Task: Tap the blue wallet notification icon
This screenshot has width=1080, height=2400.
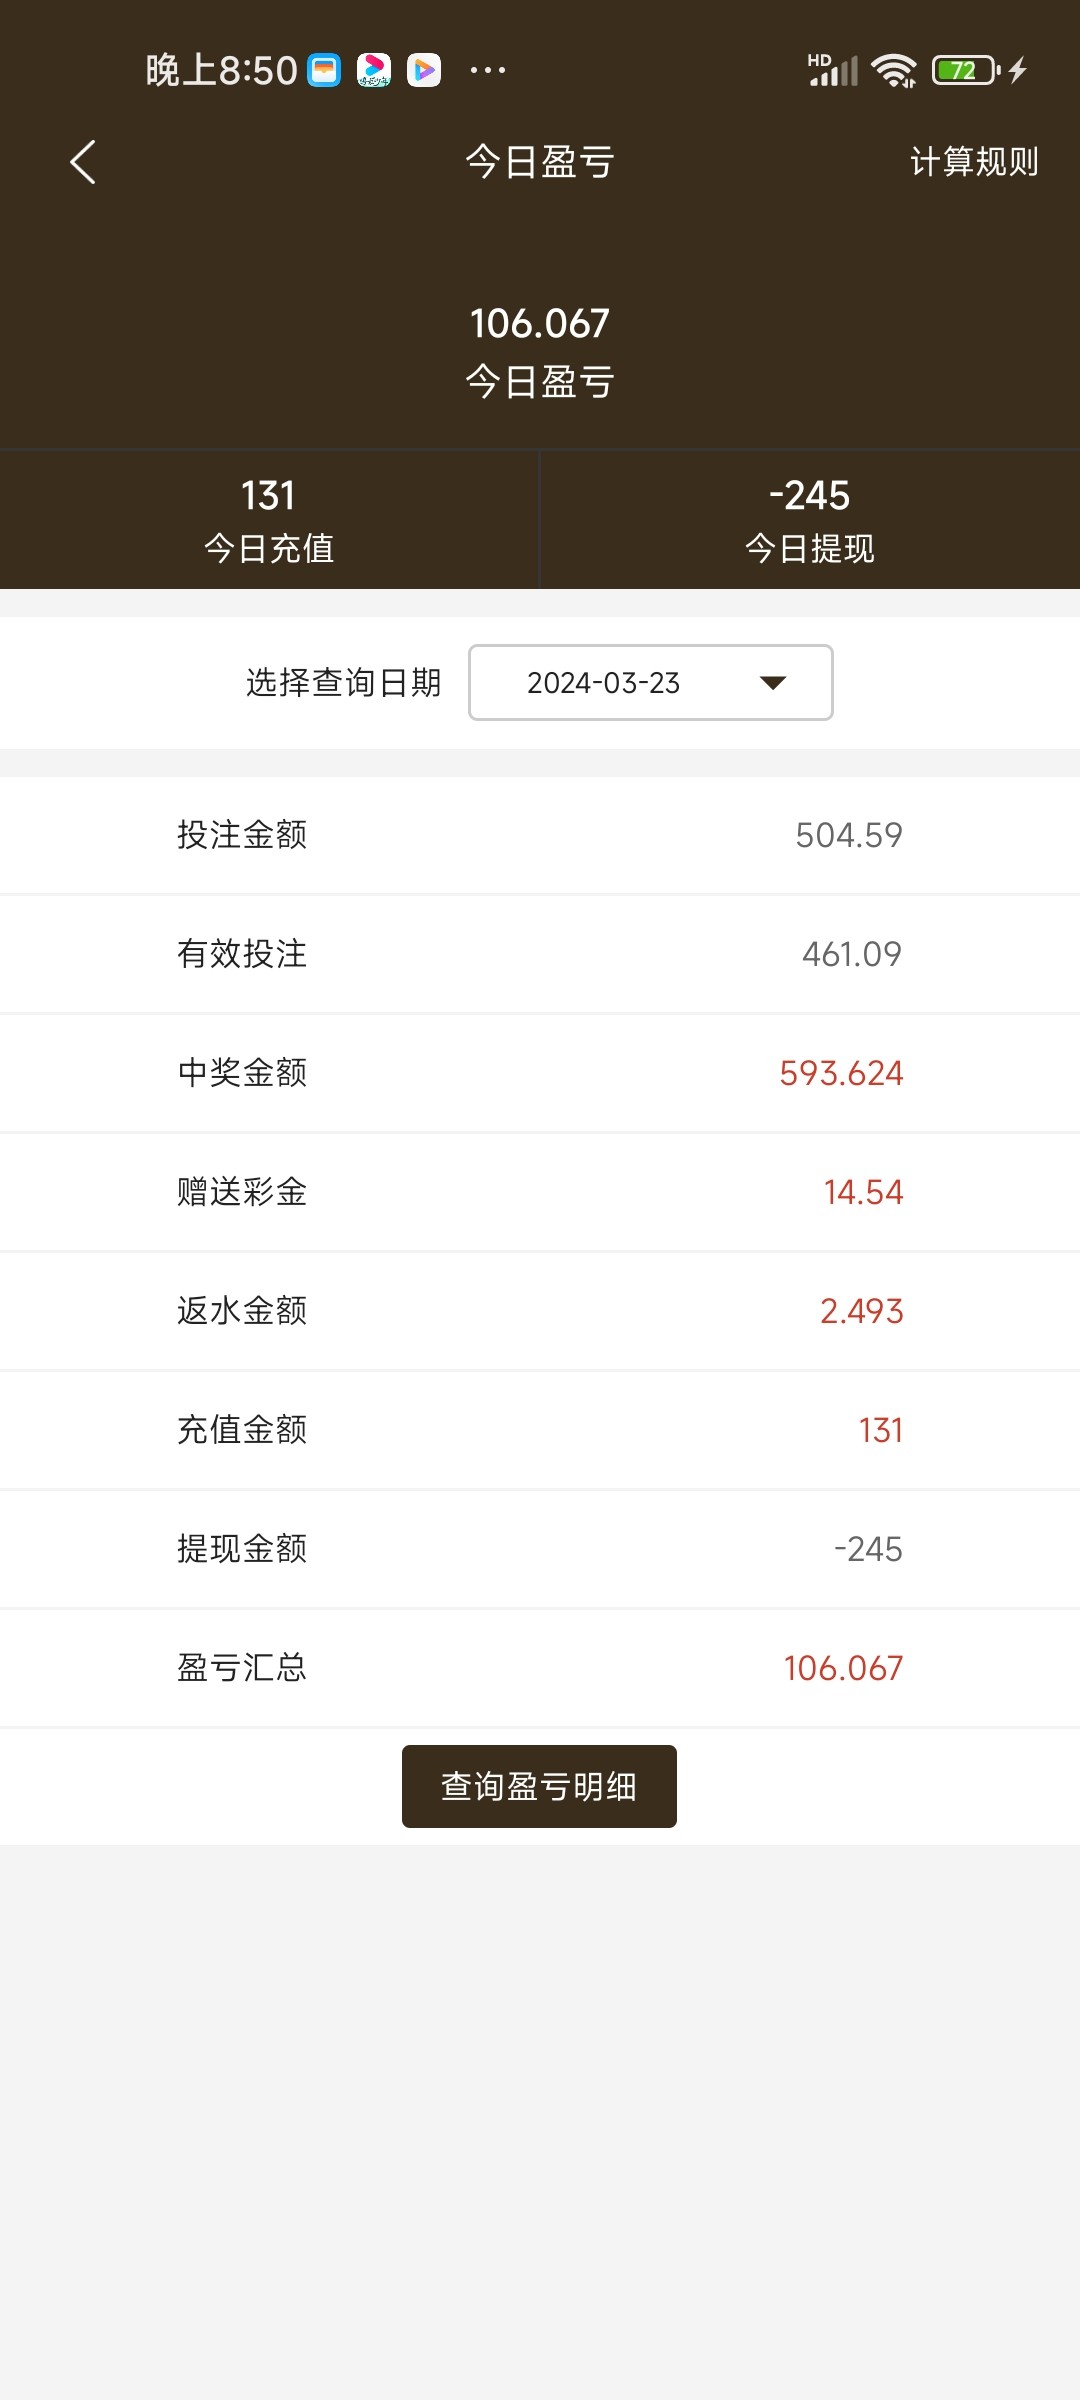Action: 324,70
